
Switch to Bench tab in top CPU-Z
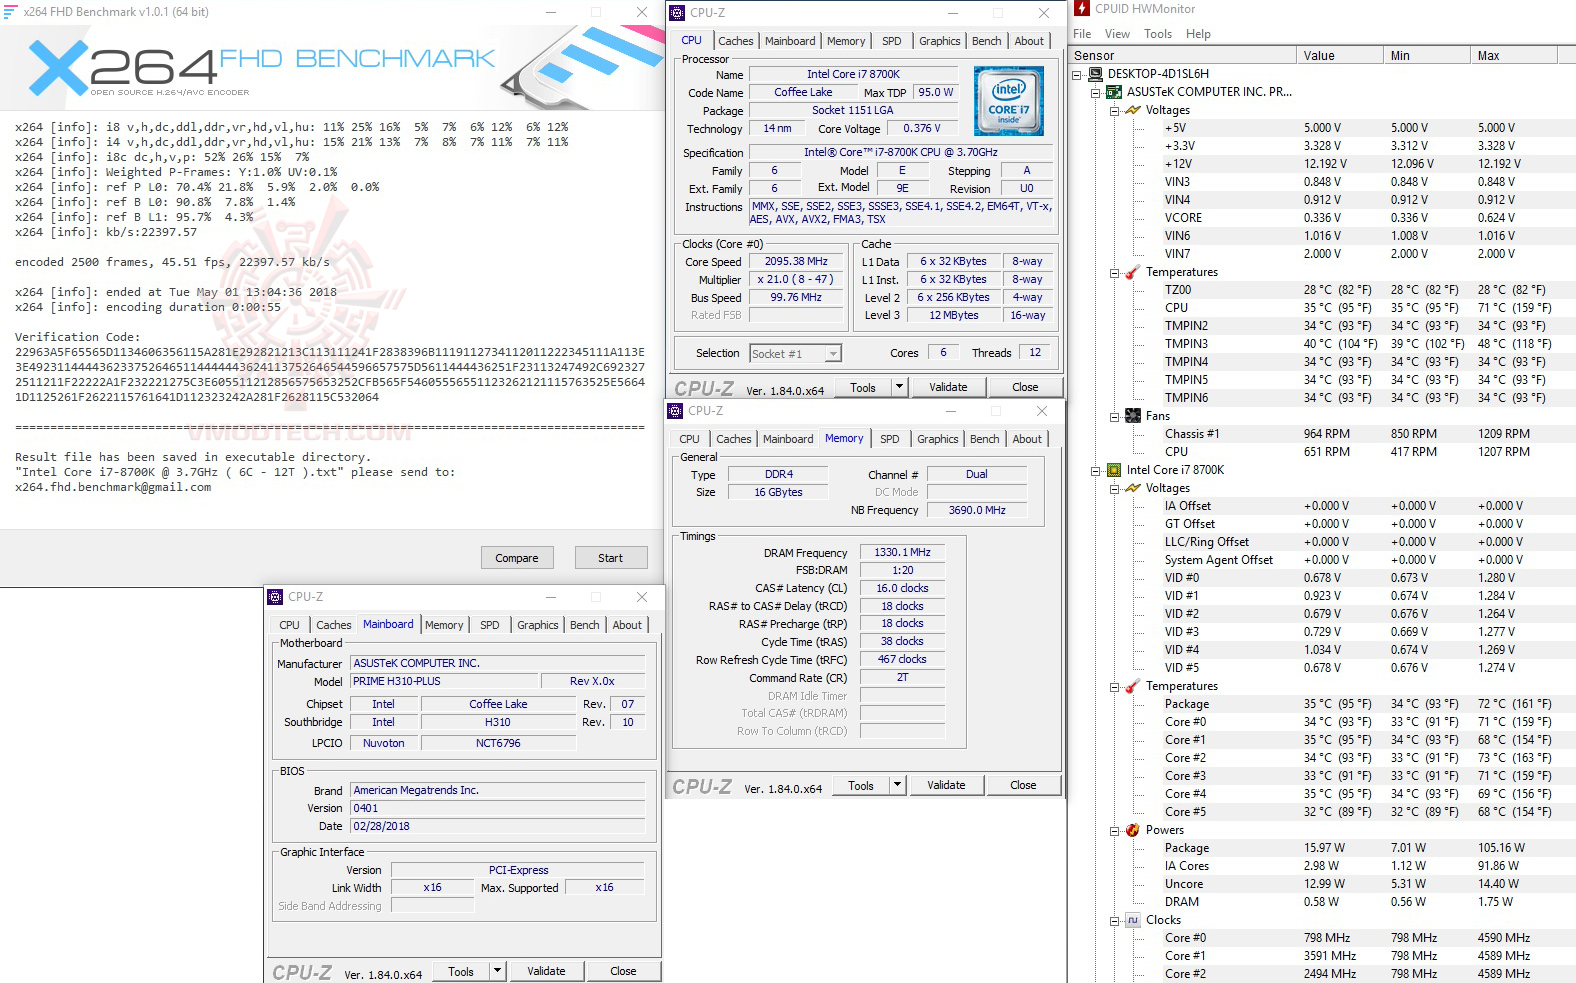coord(986,41)
